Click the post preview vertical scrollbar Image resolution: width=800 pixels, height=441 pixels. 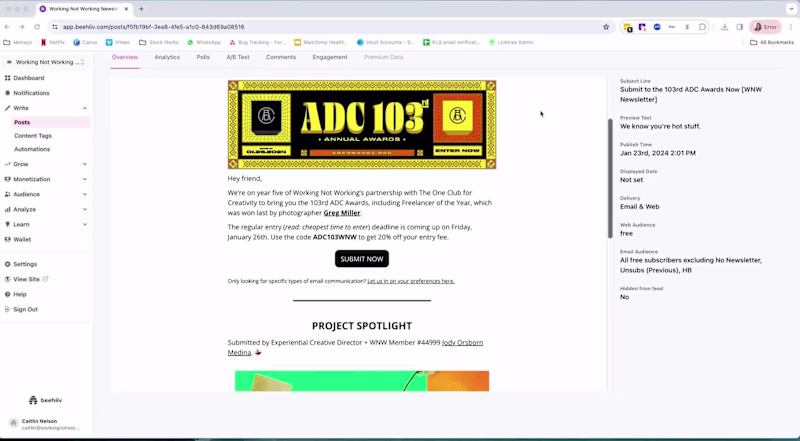coord(610,178)
